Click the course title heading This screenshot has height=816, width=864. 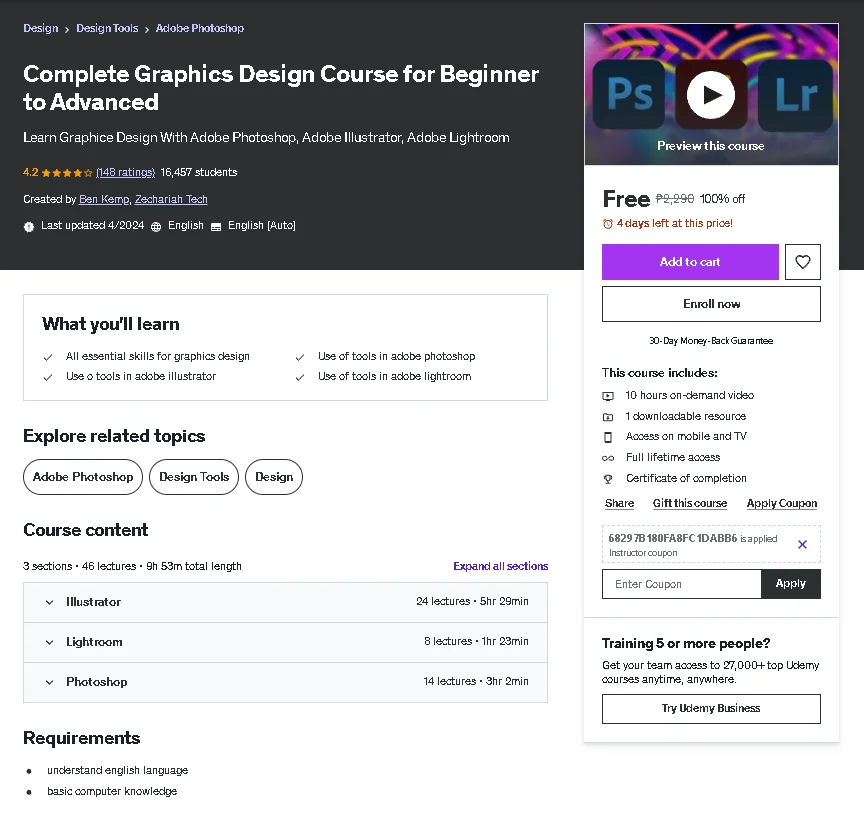tap(281, 88)
